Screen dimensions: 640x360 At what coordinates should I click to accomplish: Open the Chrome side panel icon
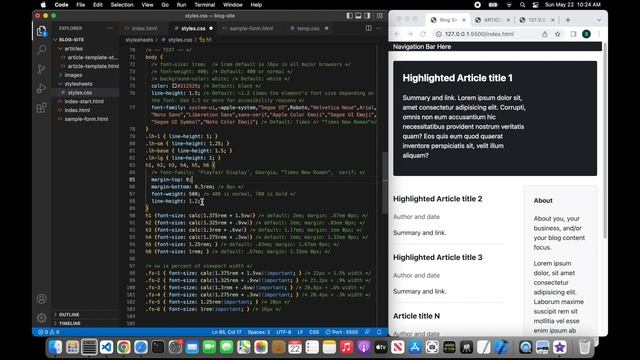click(x=573, y=34)
